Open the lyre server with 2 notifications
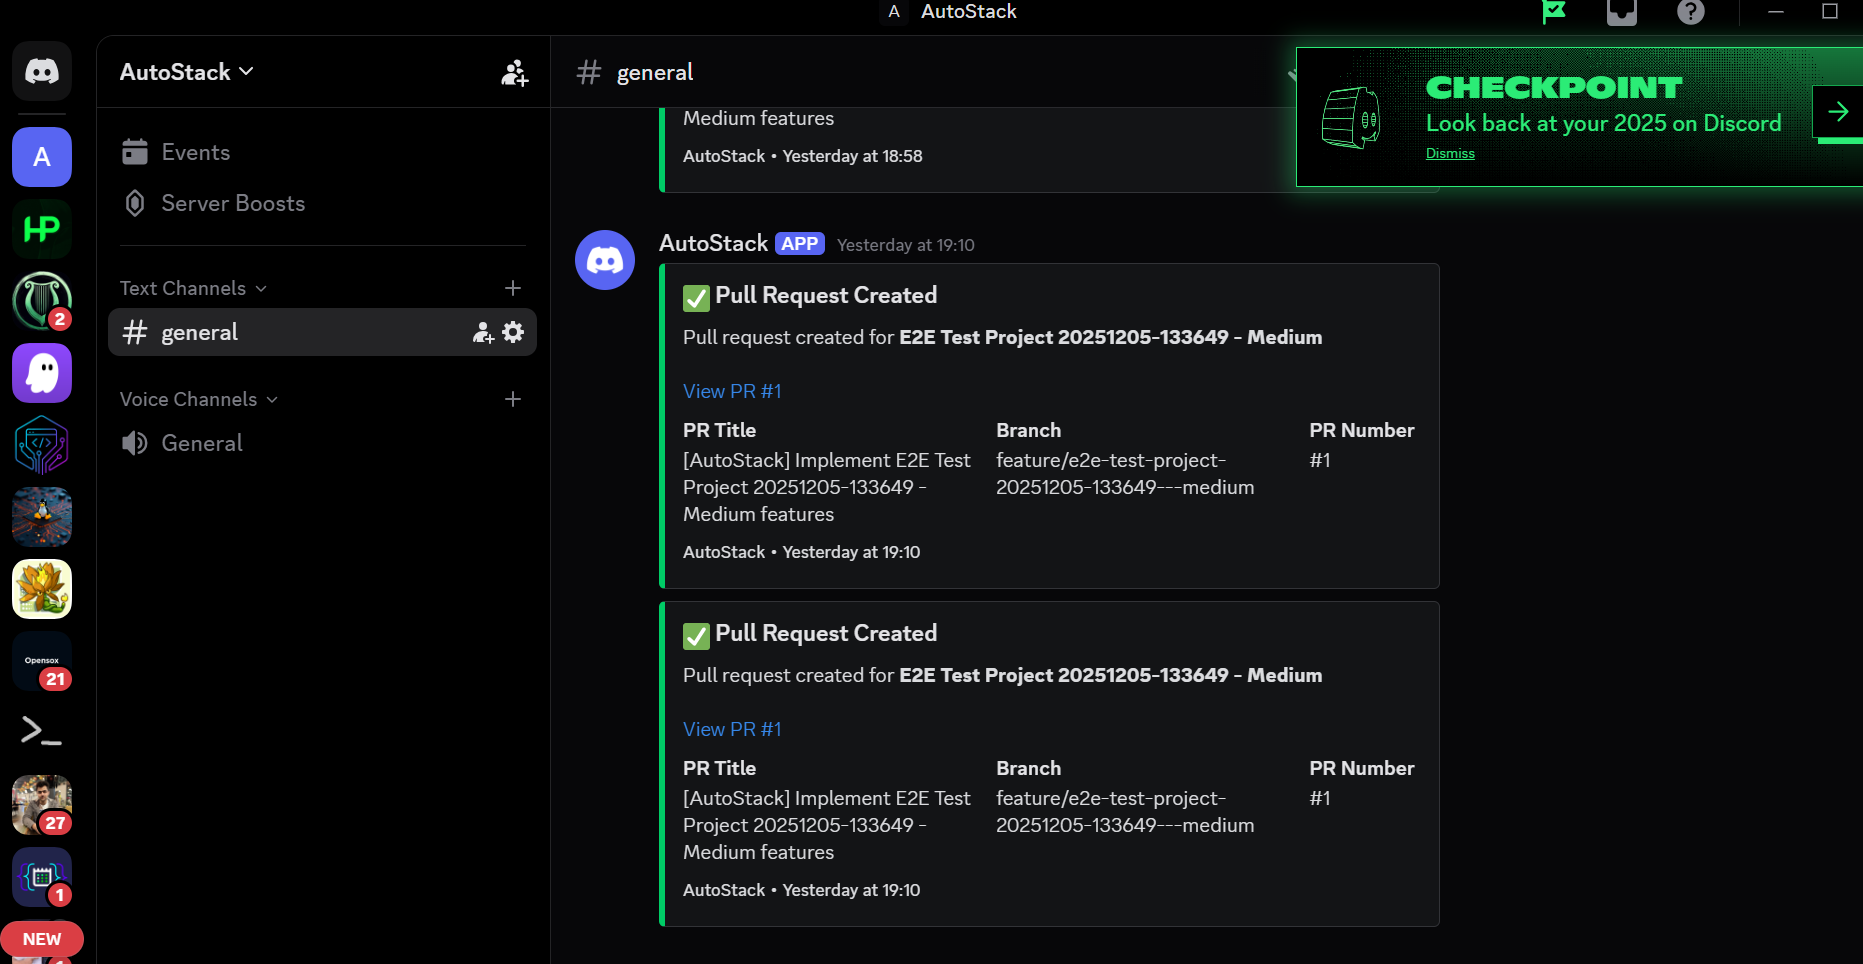This screenshot has width=1863, height=964. coord(42,301)
